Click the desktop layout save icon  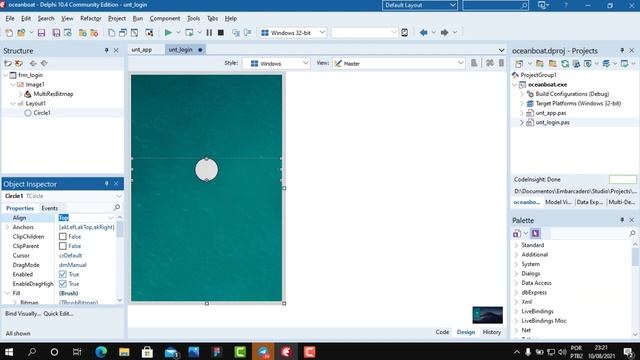coord(542,5)
